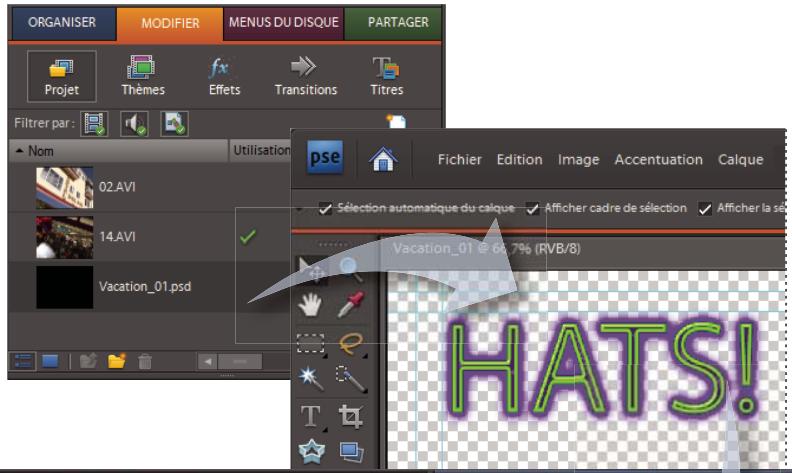Switch the project panel to list view

(x=23, y=361)
